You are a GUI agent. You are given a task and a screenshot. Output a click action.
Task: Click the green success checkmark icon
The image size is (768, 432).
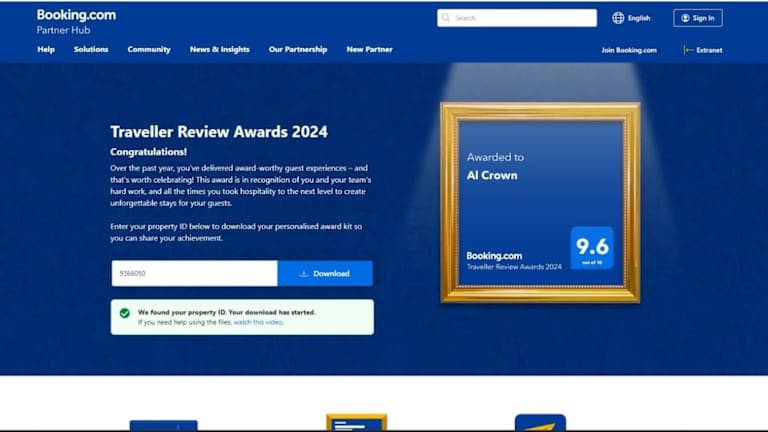pos(124,313)
